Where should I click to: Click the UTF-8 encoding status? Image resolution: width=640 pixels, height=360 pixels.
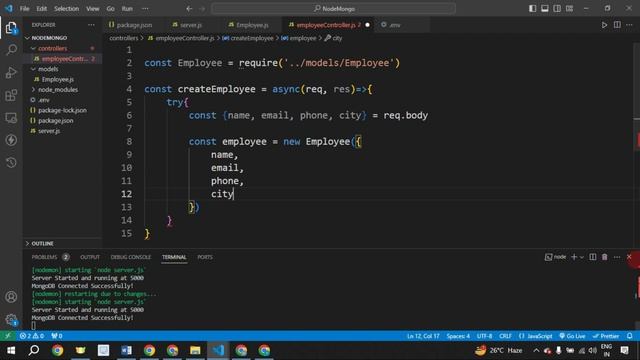(484, 336)
